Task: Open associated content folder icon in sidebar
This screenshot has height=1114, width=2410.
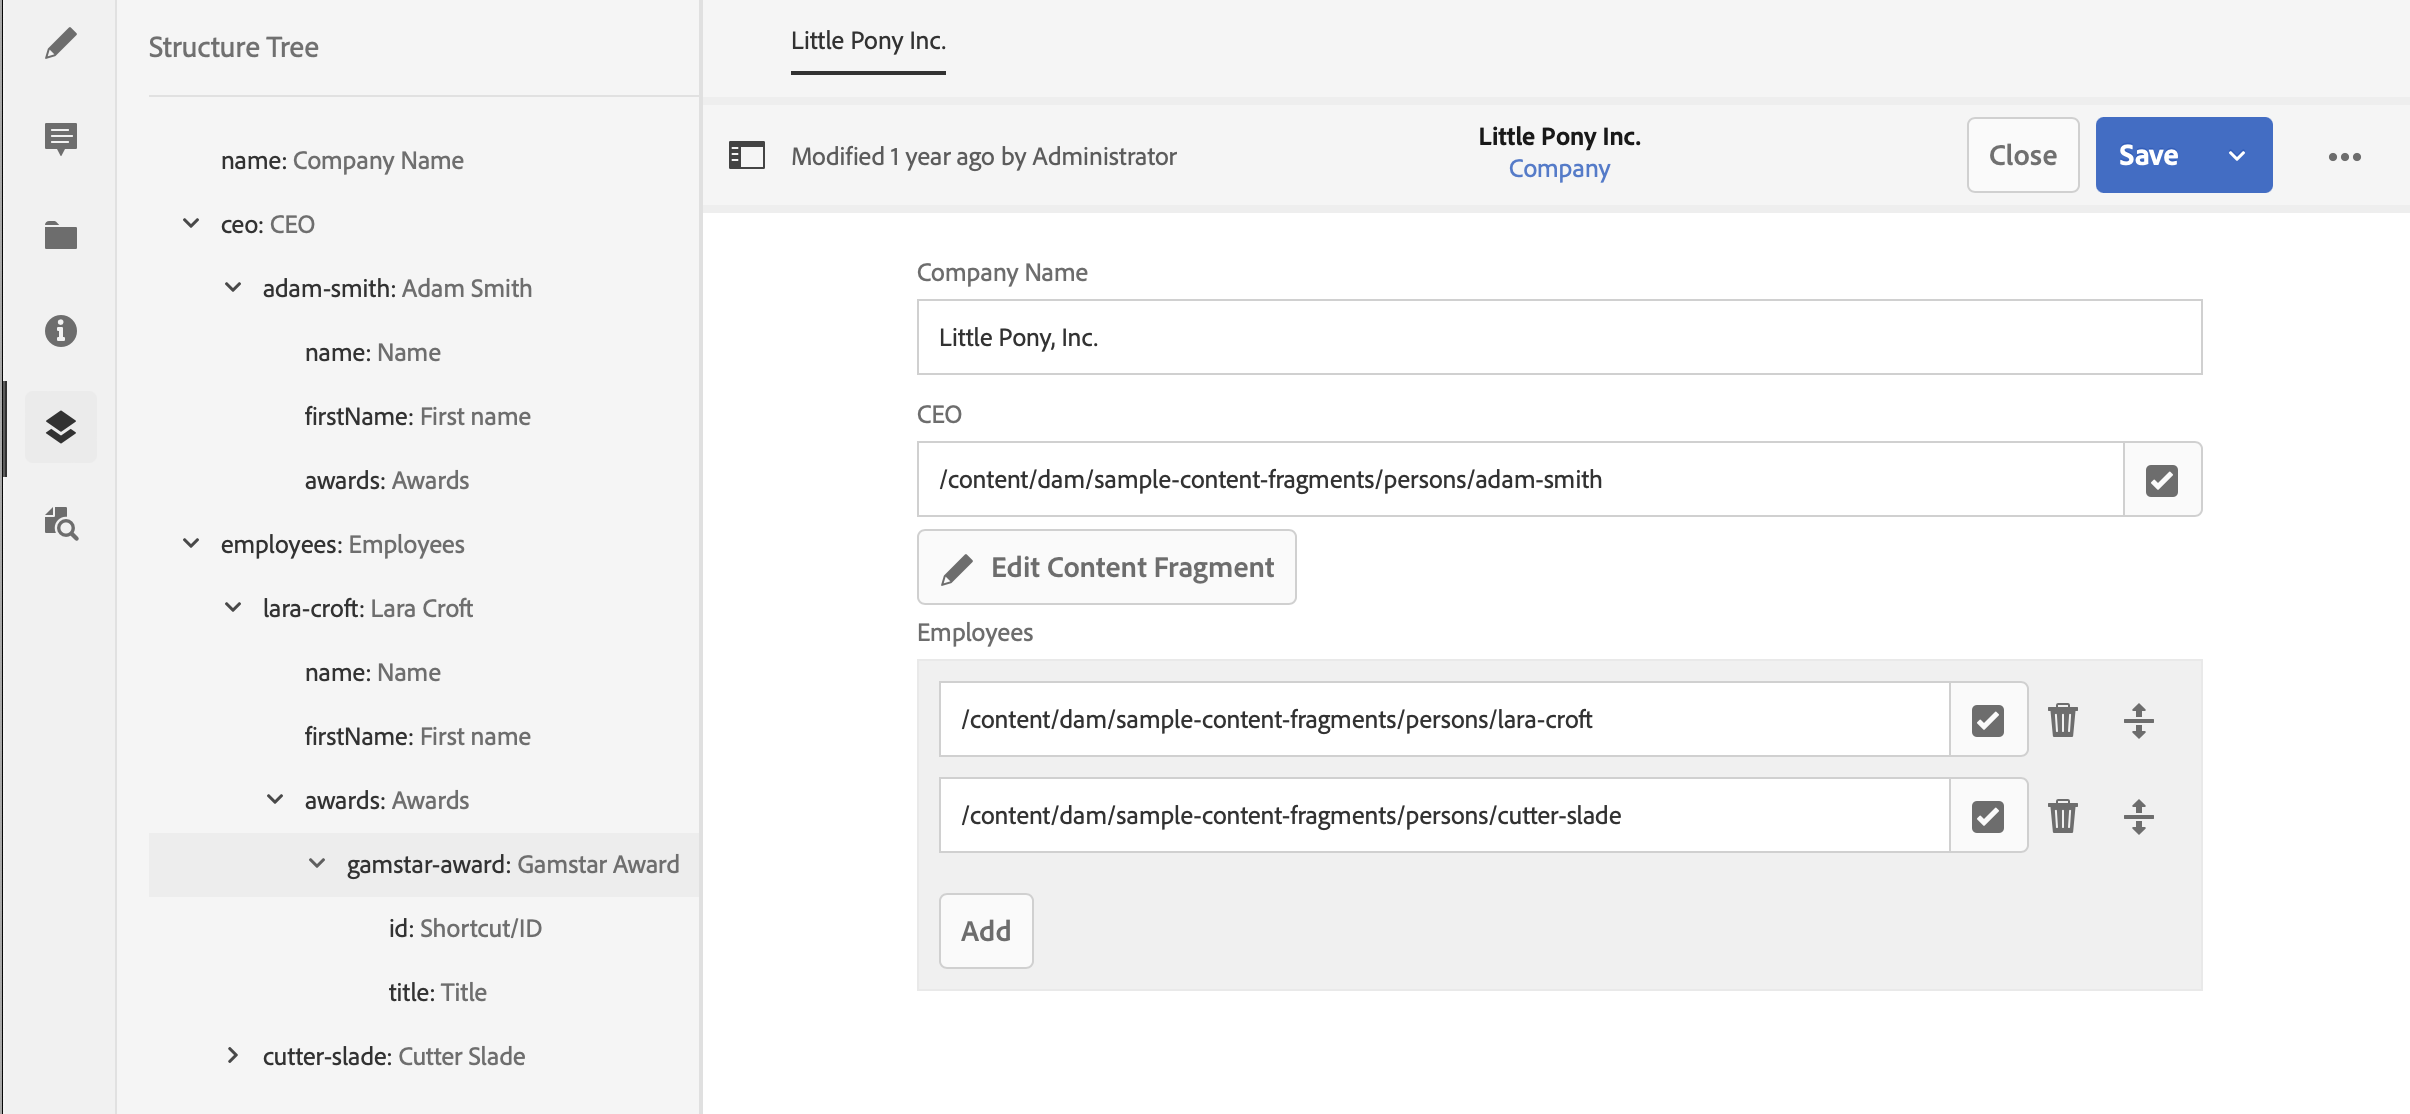Action: tap(61, 235)
